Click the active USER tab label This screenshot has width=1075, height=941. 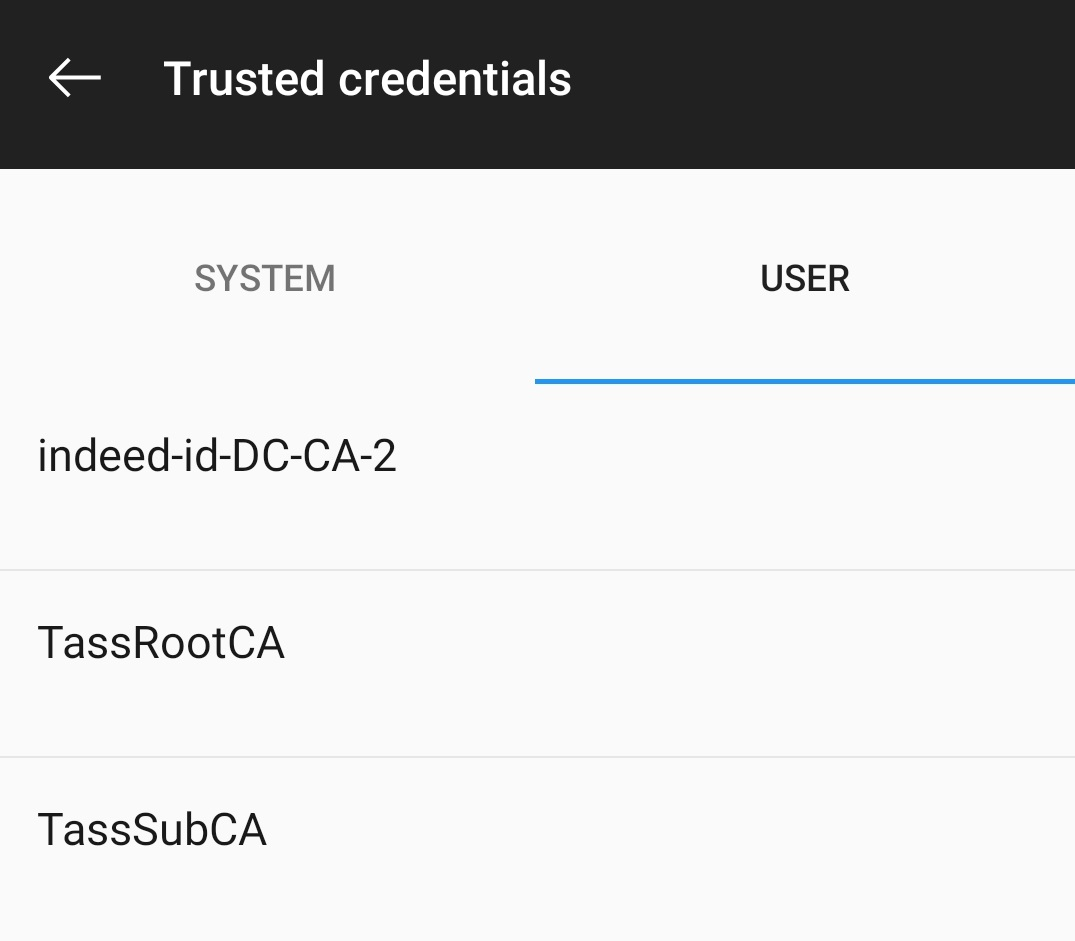[805, 278]
